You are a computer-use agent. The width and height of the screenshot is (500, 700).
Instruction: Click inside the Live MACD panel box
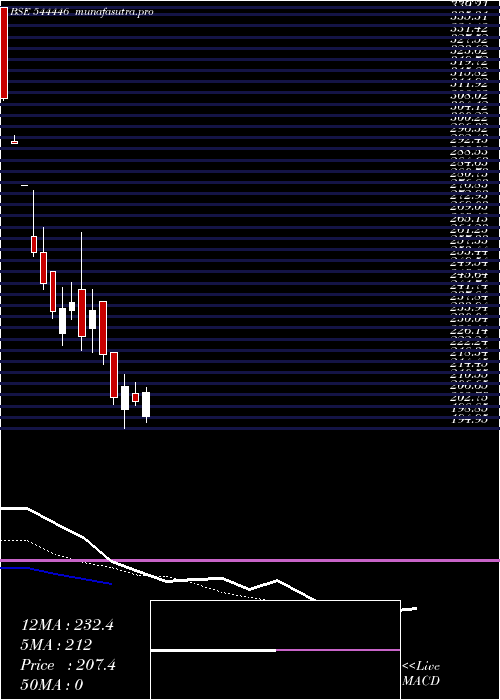pyautogui.click(x=275, y=650)
